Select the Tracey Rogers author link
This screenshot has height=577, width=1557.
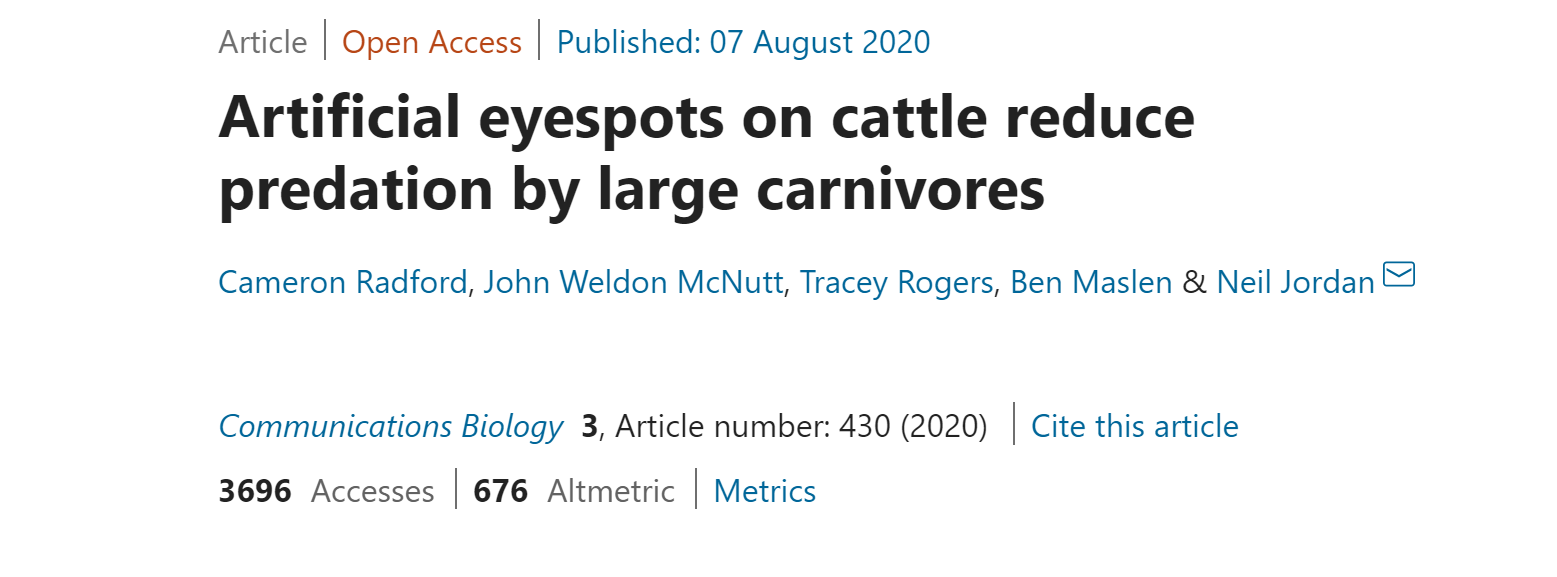coord(897,283)
